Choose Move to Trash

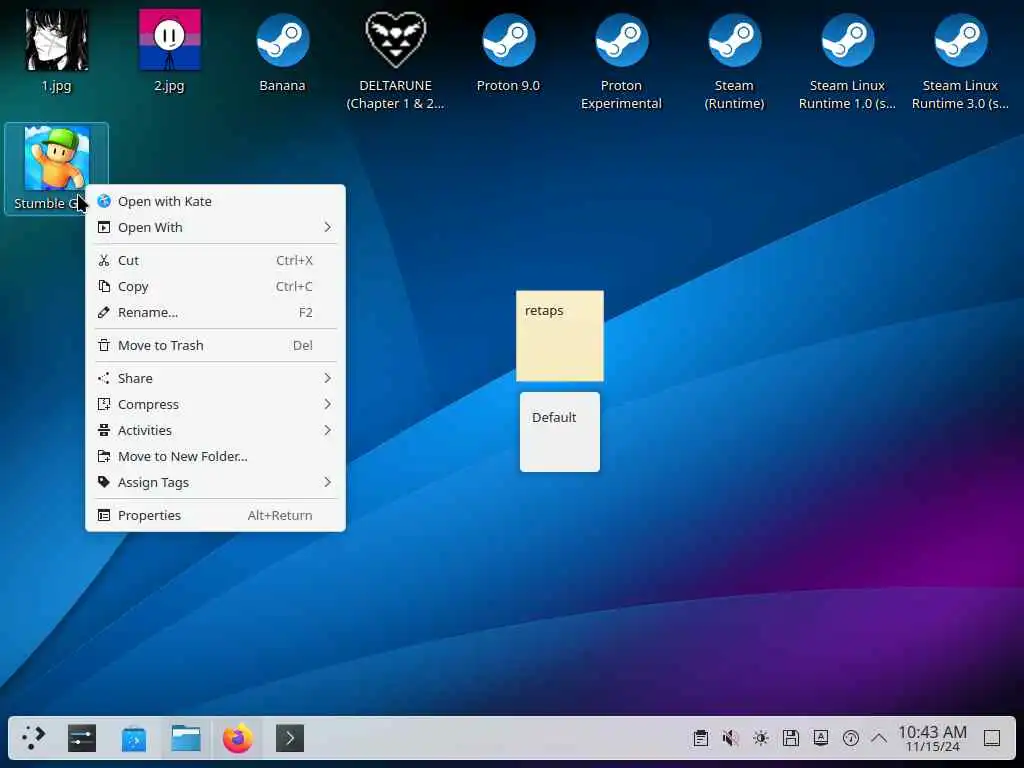216,345
